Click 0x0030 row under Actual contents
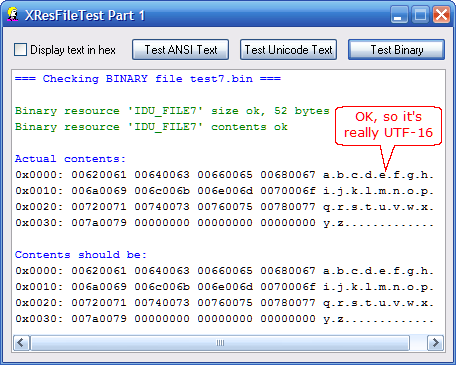 click(x=224, y=223)
